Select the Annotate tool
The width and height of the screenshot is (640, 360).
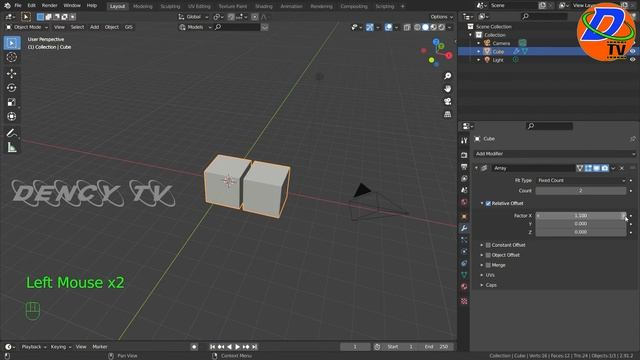coord(12,133)
